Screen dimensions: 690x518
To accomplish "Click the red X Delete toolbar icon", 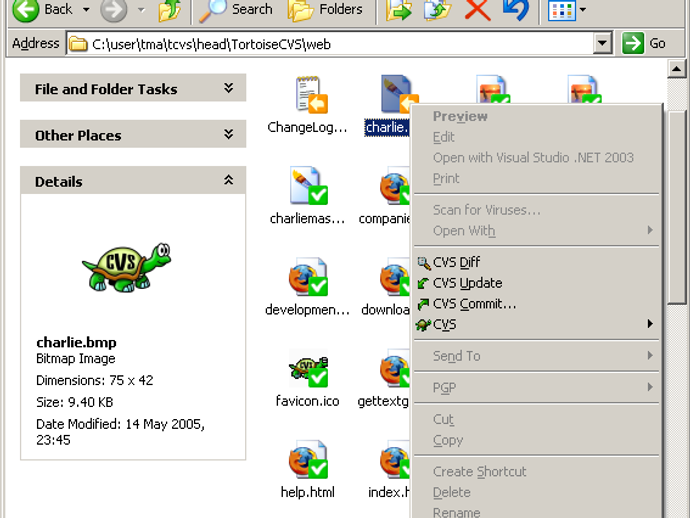I will point(477,10).
